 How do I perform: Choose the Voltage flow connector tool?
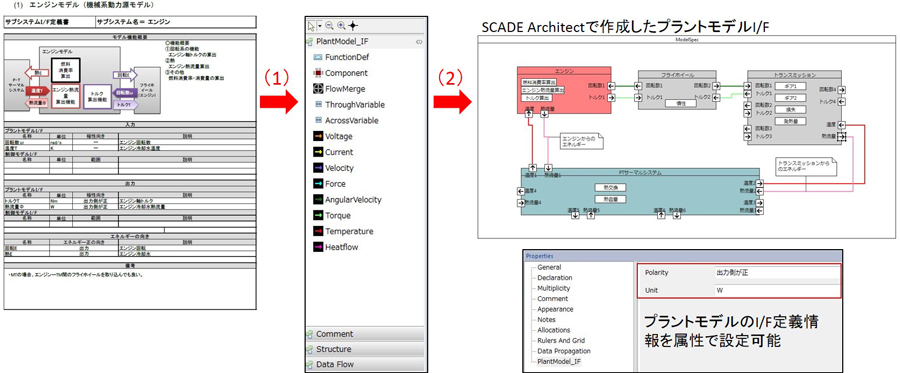click(333, 137)
